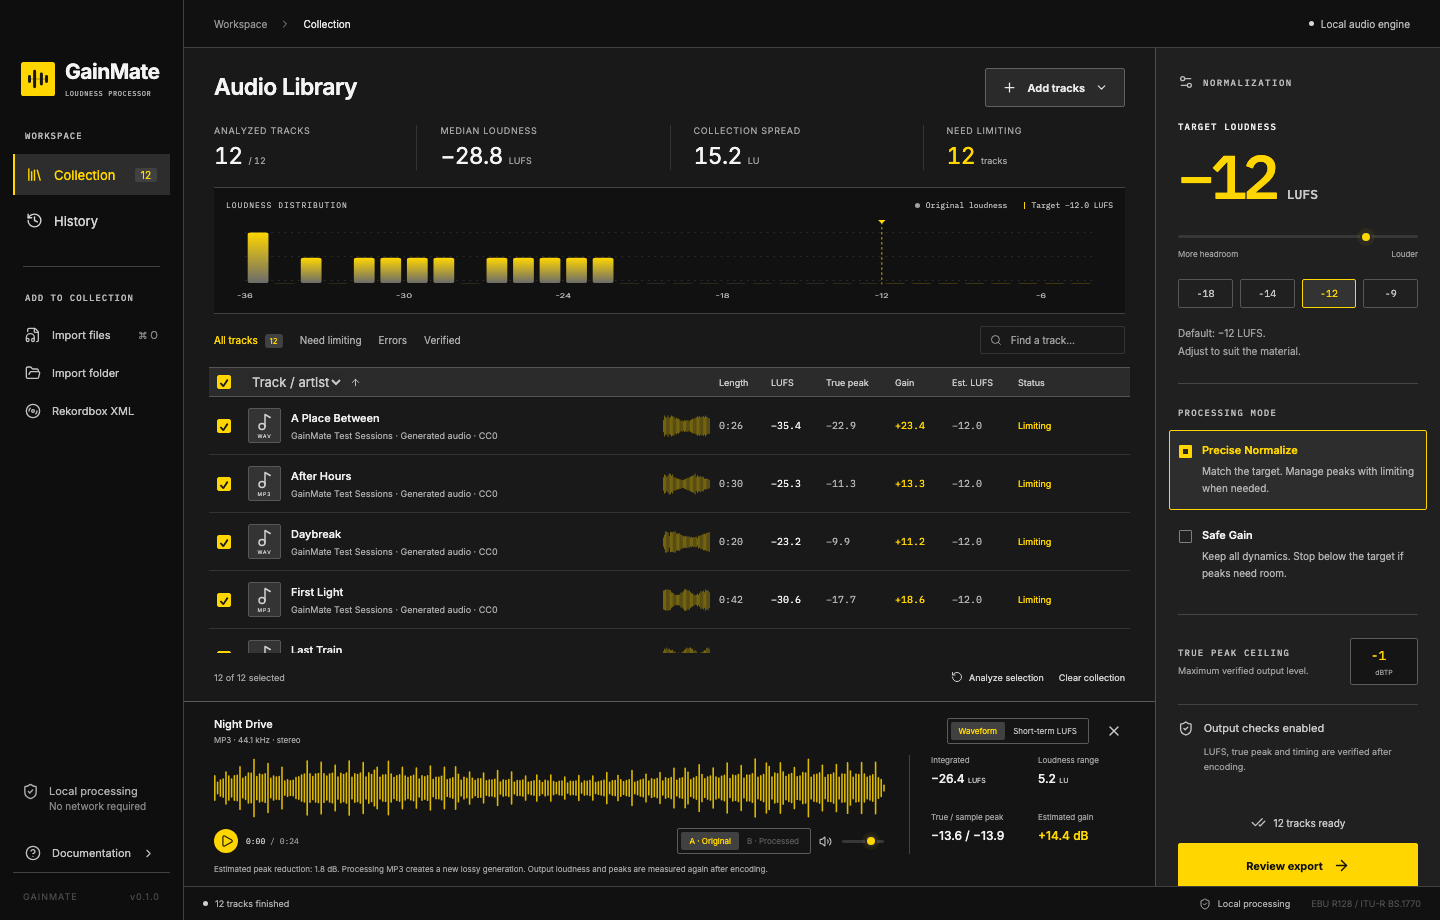Screen dimensions: 1440x920
Task: Click the Import folder icon
Action: tap(33, 373)
